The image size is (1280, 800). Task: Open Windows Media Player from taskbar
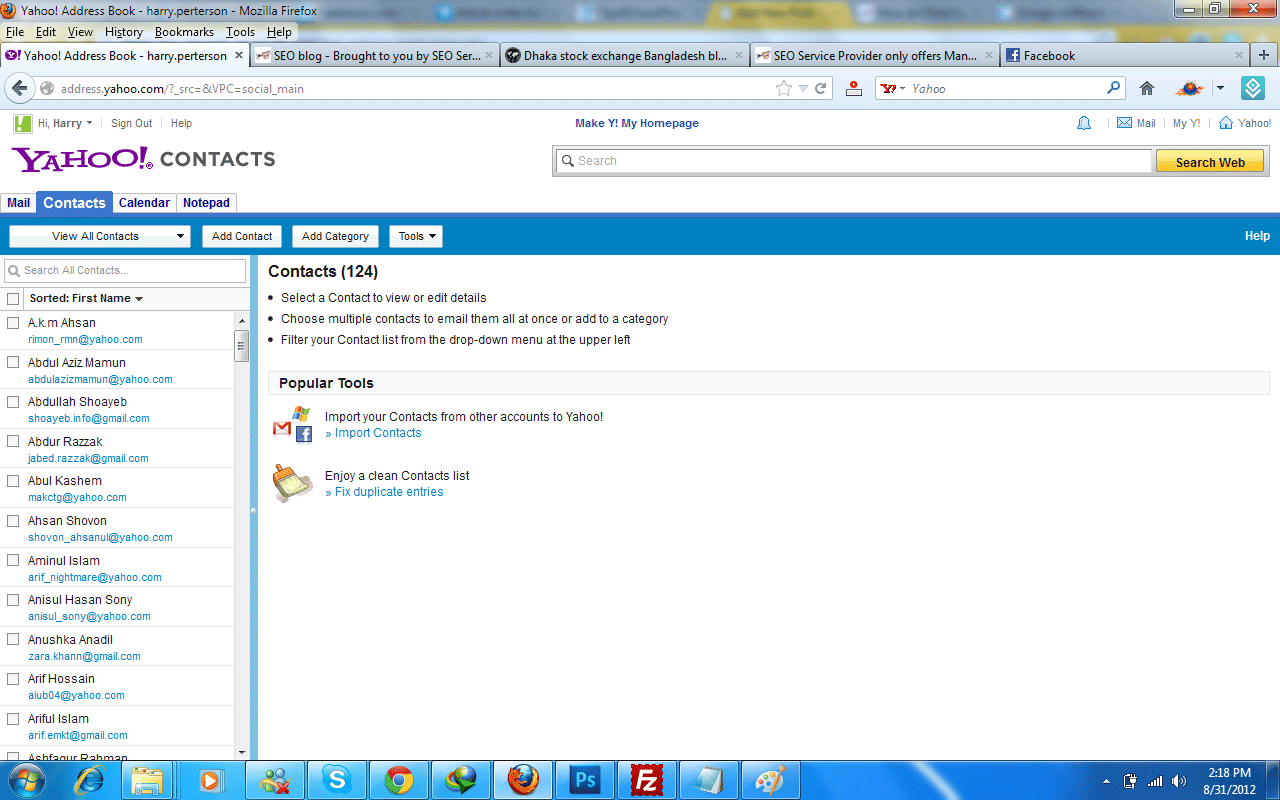click(x=211, y=780)
